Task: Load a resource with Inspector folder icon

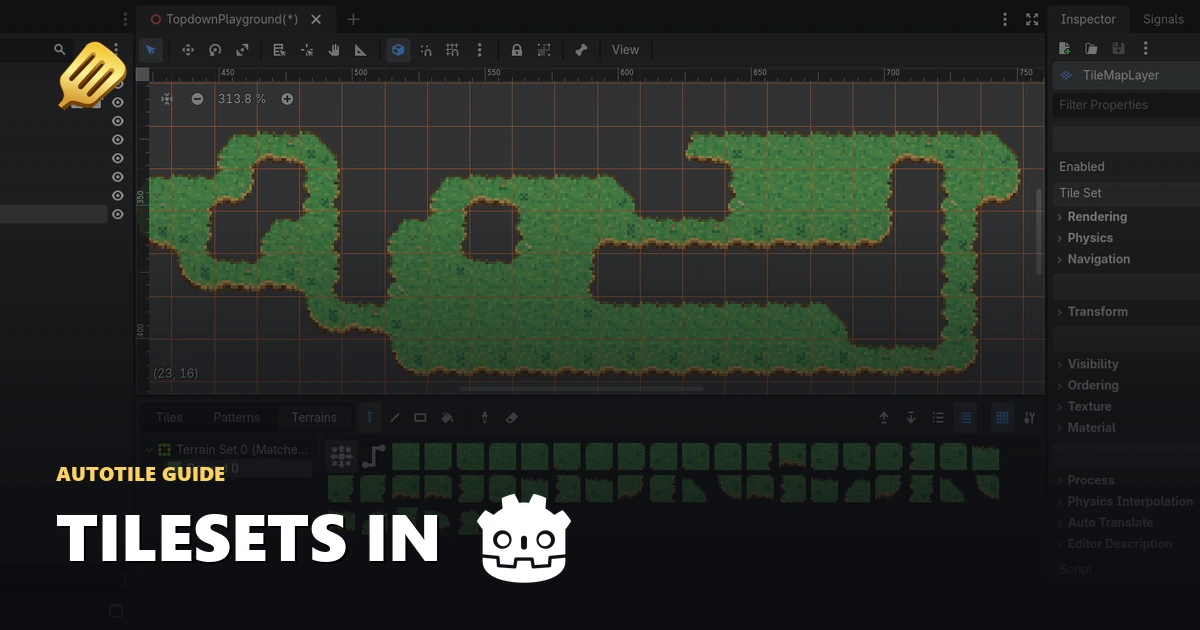Action: pyautogui.click(x=1091, y=48)
